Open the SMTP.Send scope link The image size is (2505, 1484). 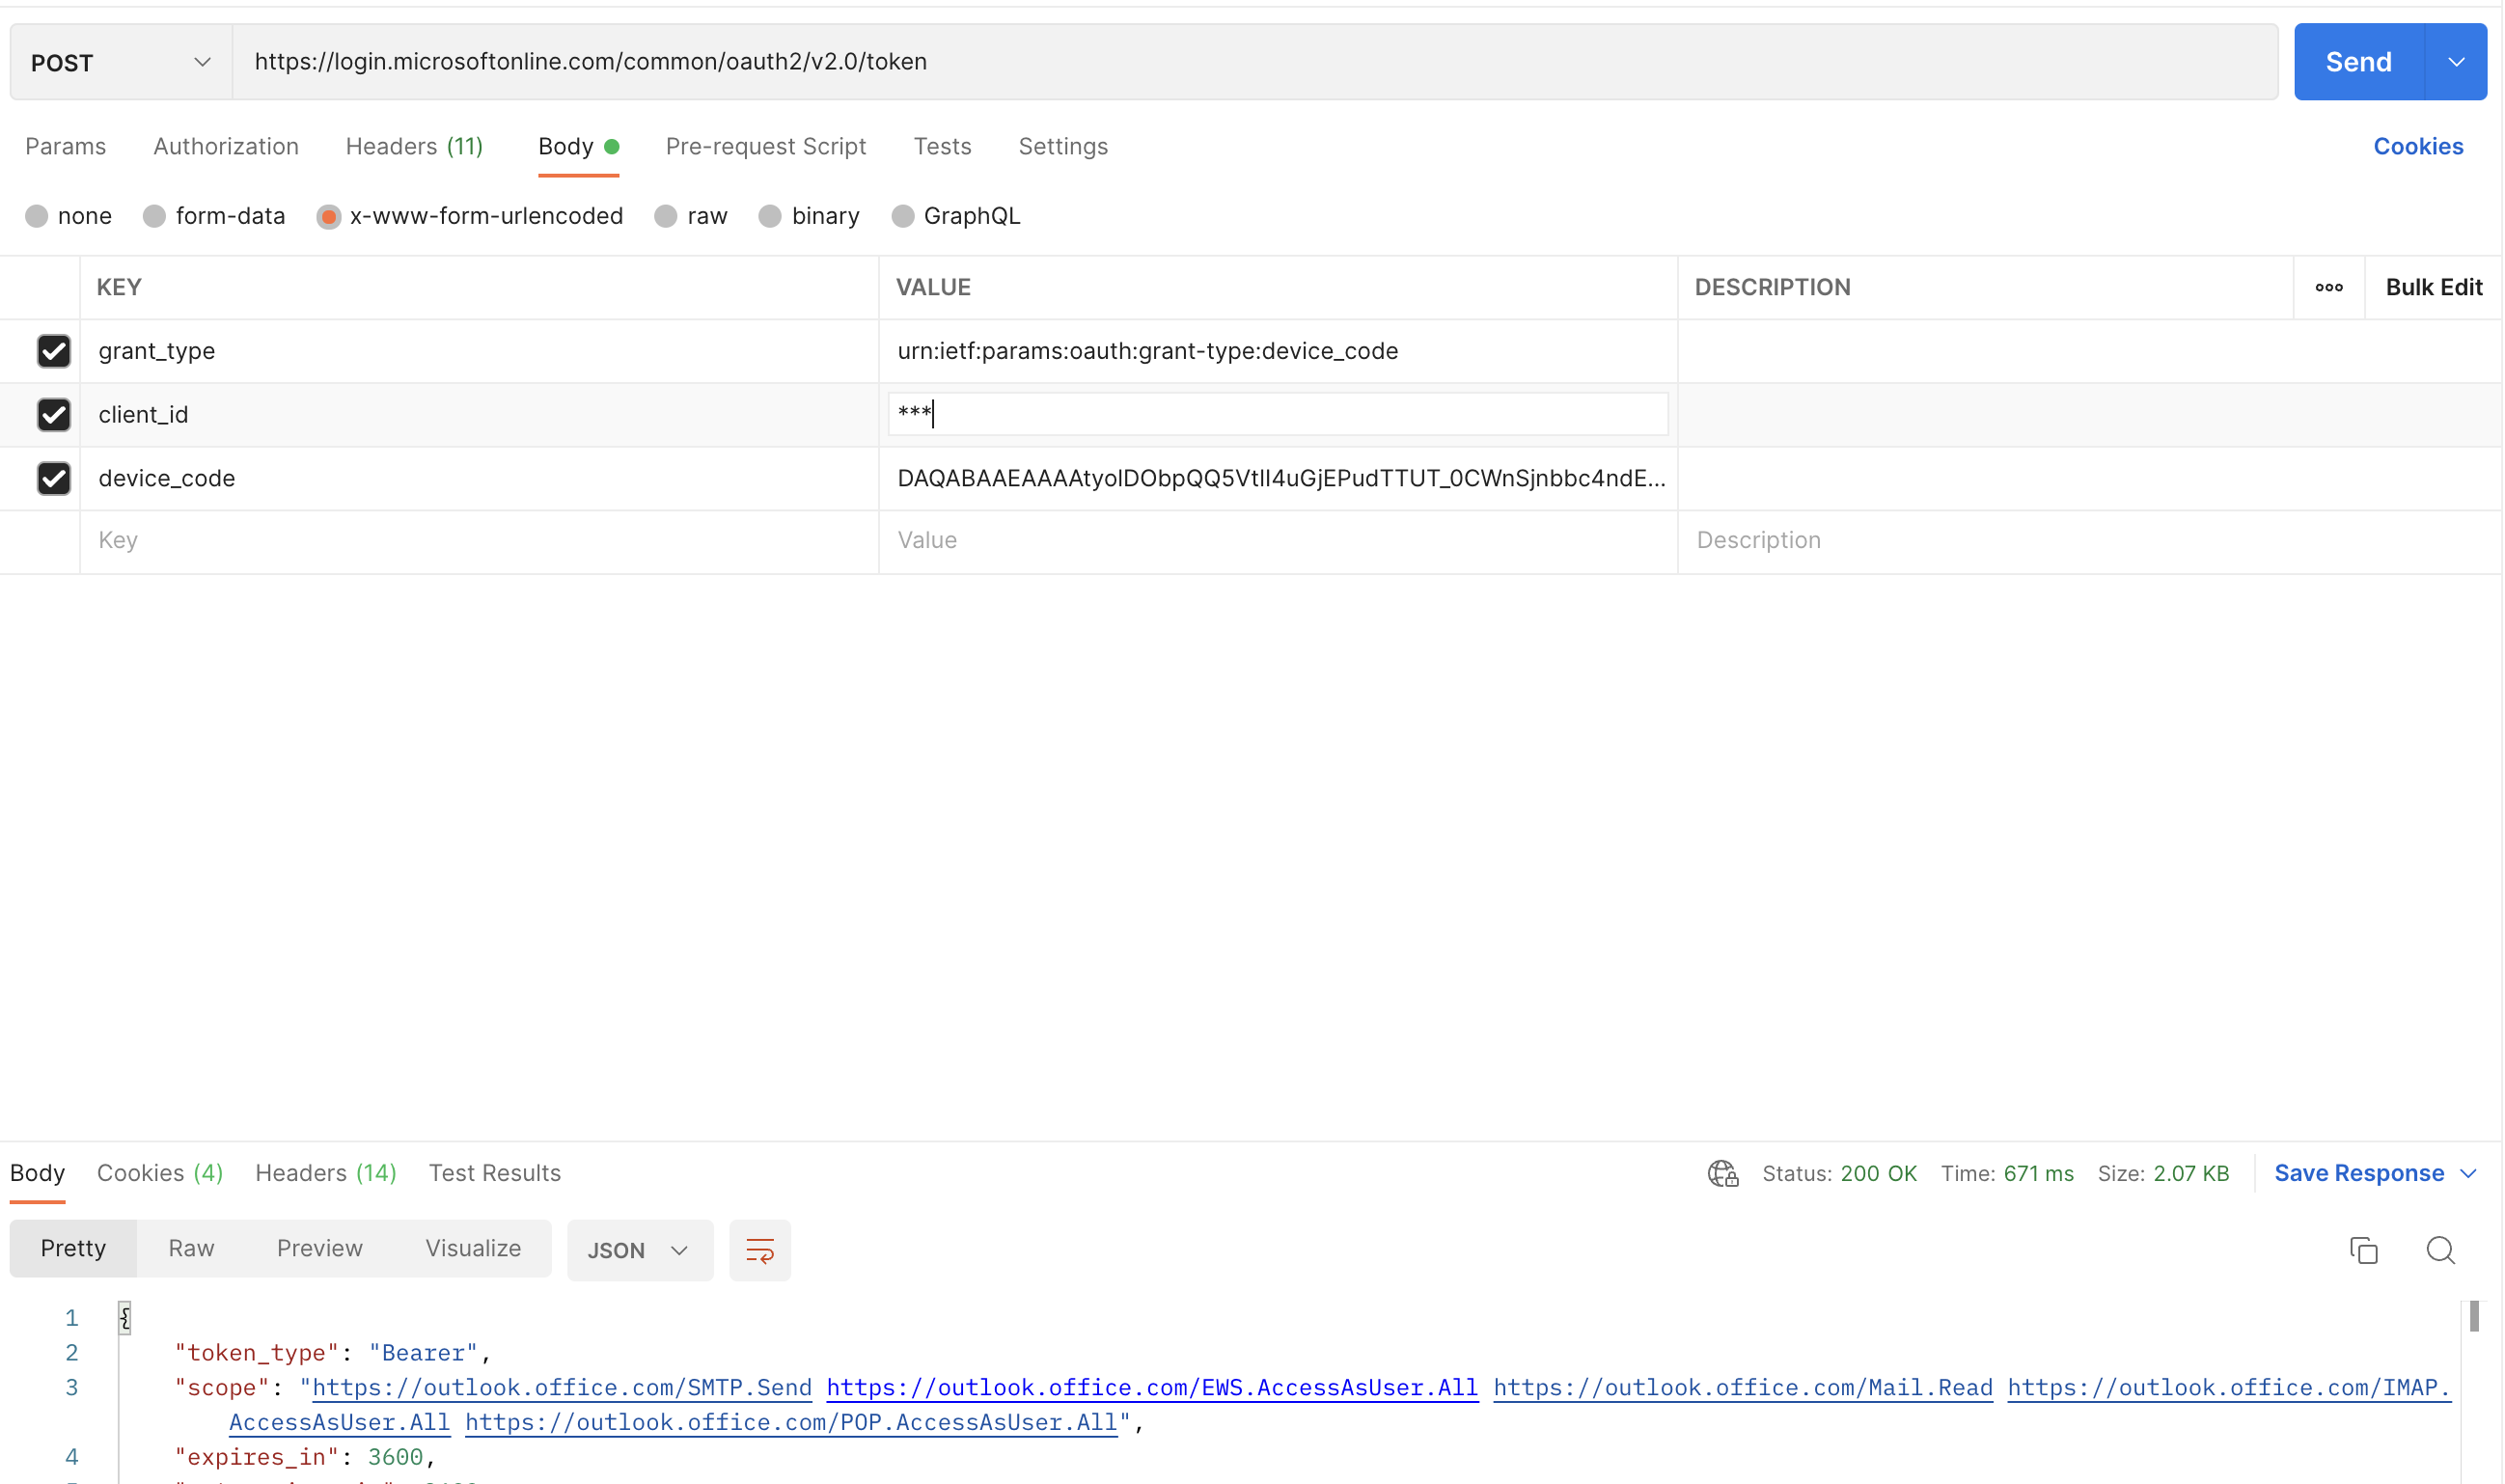(563, 1389)
